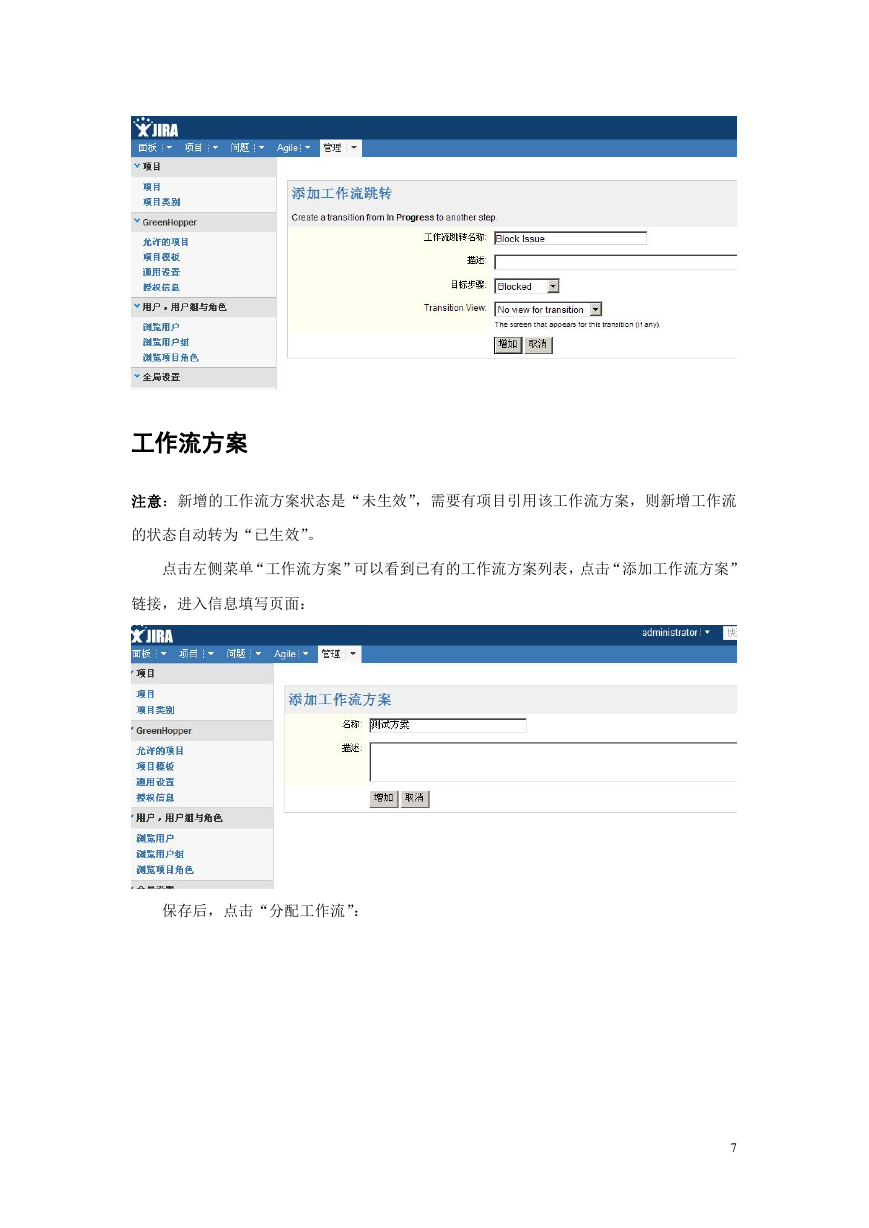Screen dimensions: 869x1228
Task: Click the 名称 field in the 添加工作流方案 form
Action: tap(447, 725)
